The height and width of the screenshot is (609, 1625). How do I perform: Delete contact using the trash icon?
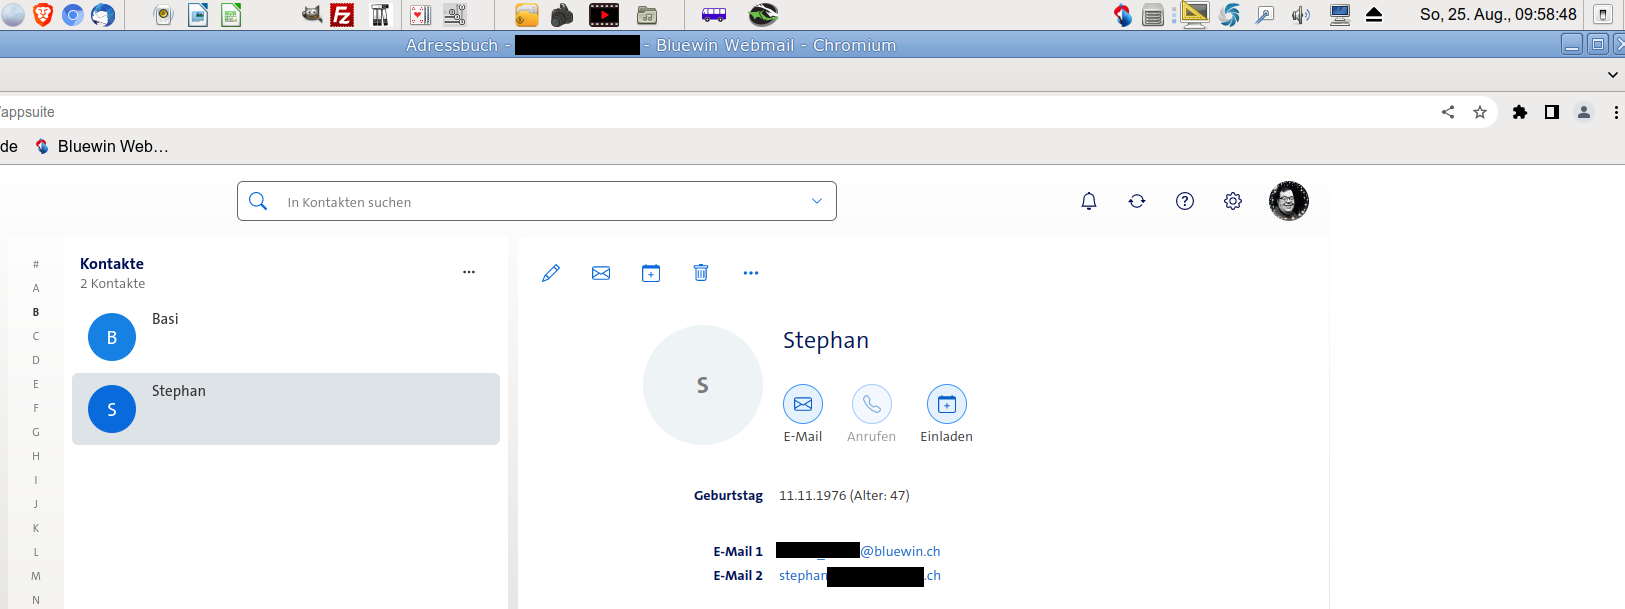coord(701,273)
